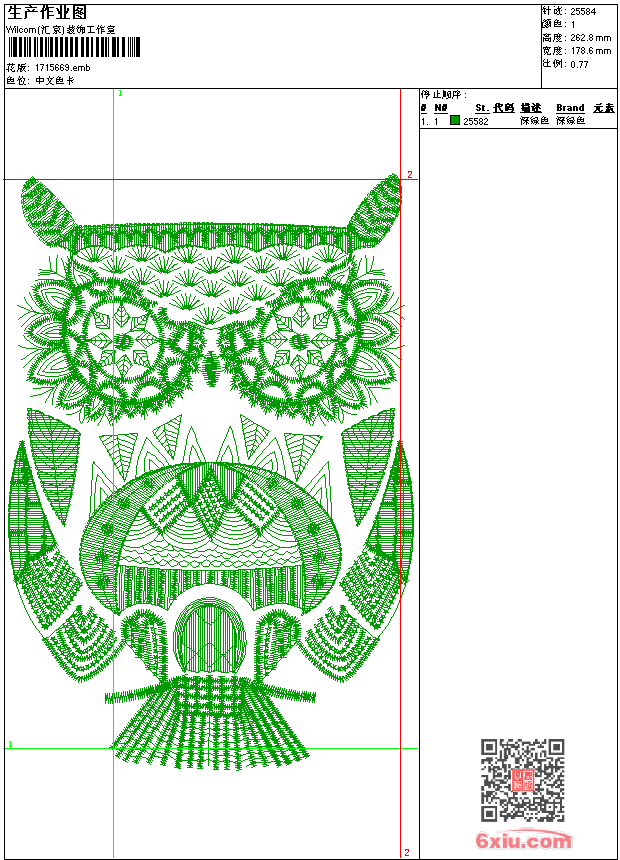
Task: Click the St. column header
Action: (482, 108)
